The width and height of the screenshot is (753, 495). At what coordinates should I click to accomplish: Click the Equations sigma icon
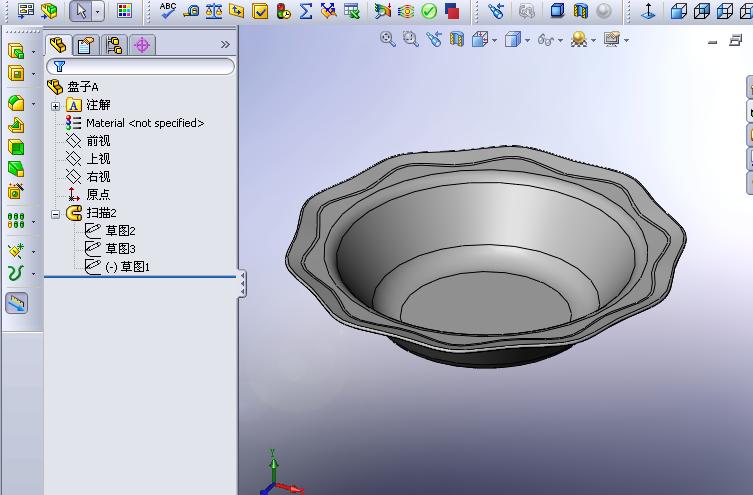point(306,11)
